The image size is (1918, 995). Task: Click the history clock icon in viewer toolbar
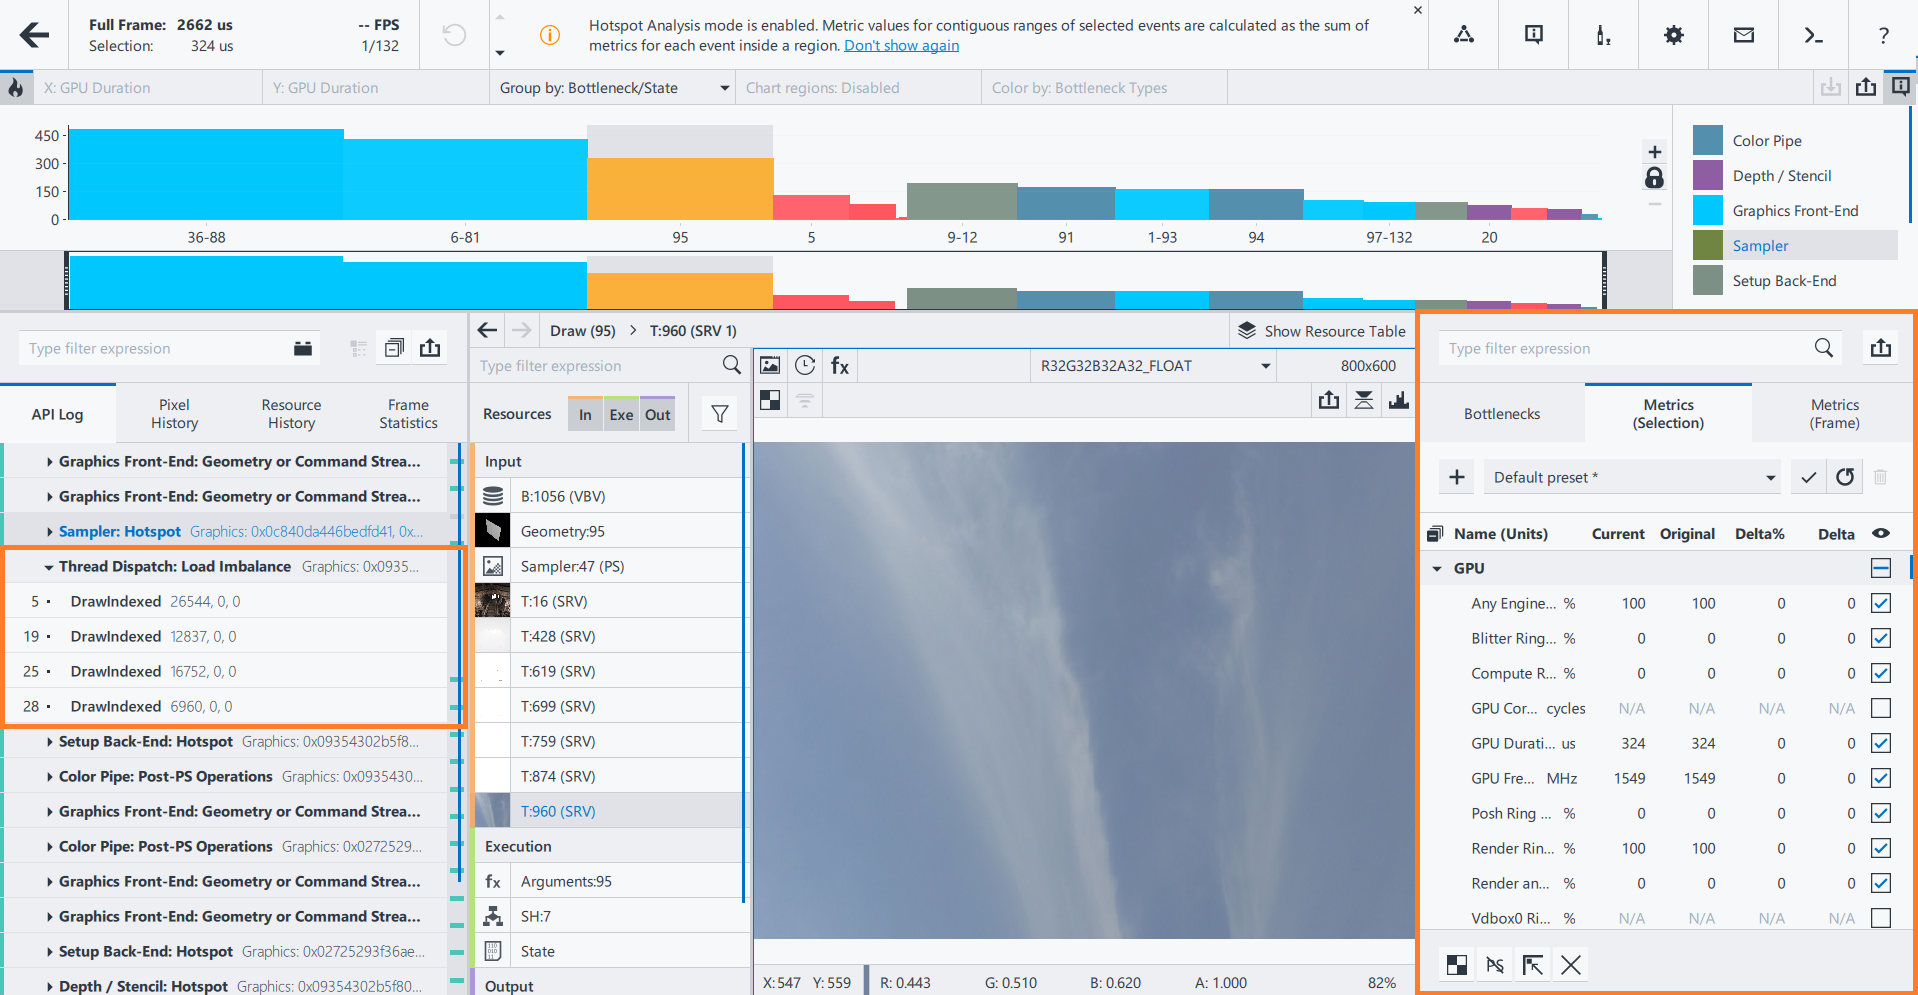pos(805,365)
